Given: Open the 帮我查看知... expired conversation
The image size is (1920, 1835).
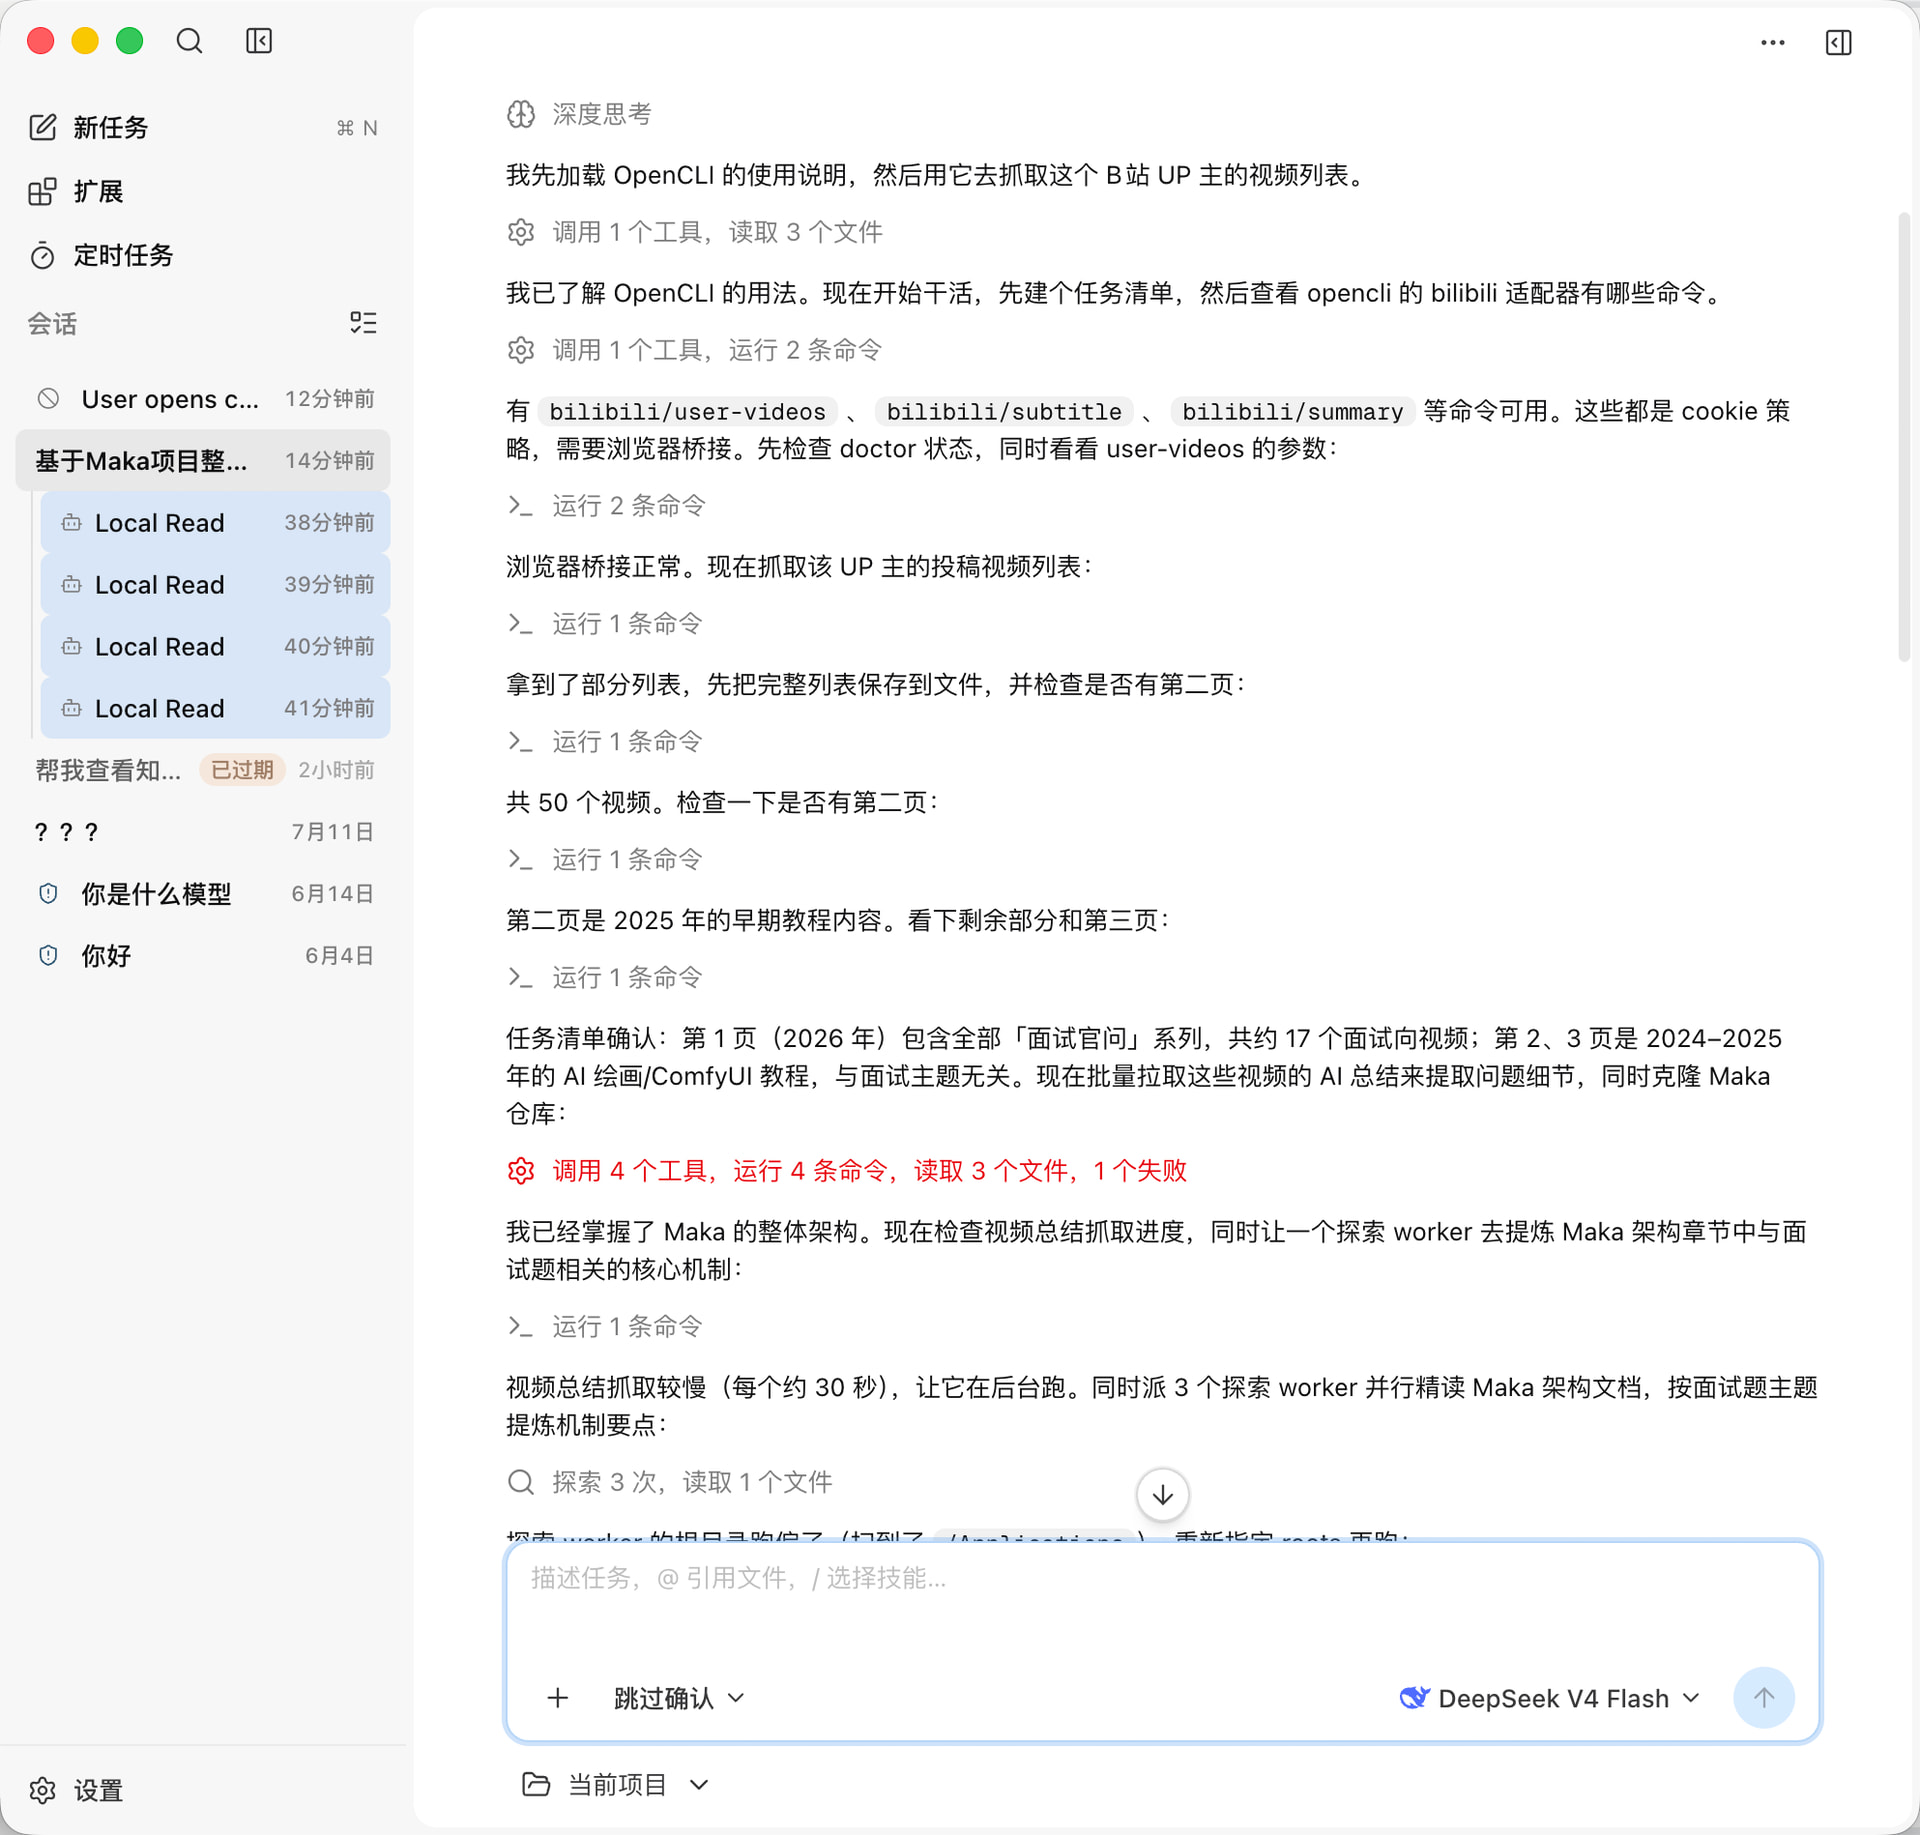Looking at the screenshot, I should tap(203, 771).
